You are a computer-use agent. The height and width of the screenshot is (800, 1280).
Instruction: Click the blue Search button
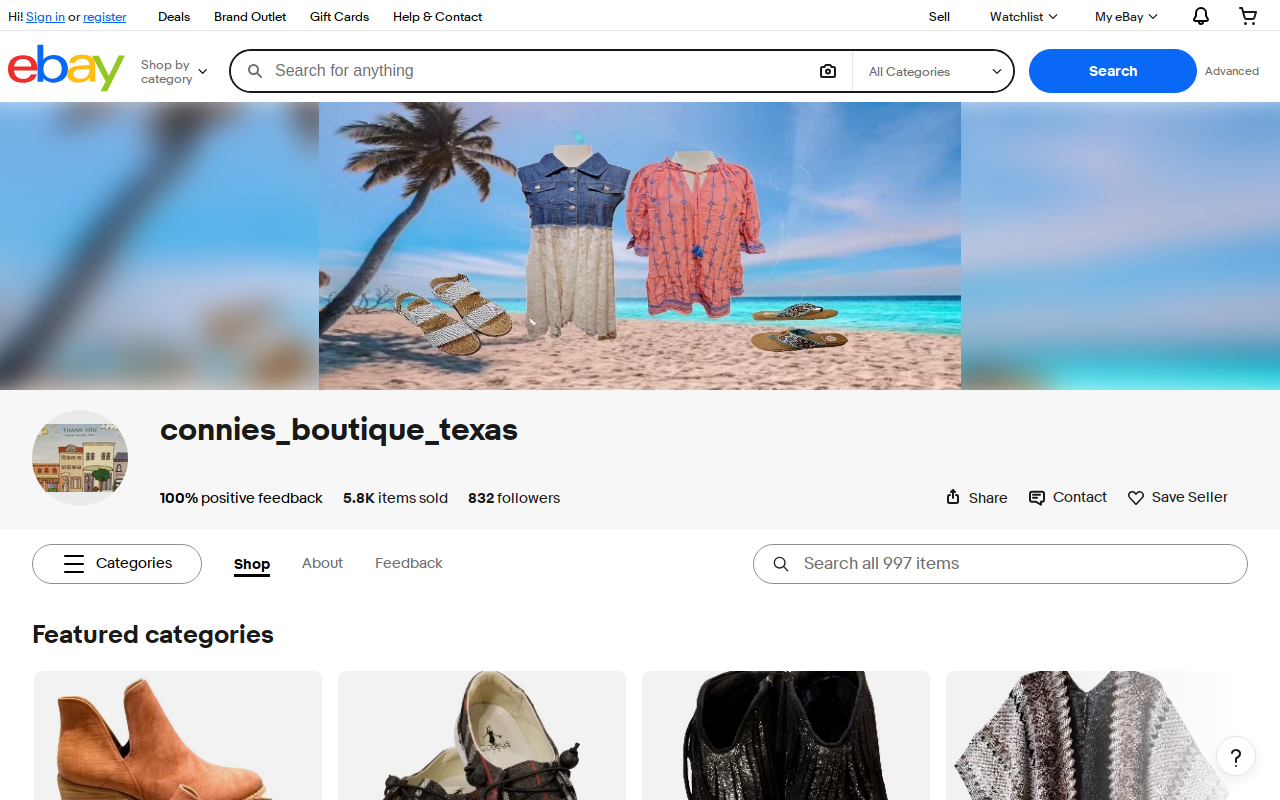tap(1113, 71)
